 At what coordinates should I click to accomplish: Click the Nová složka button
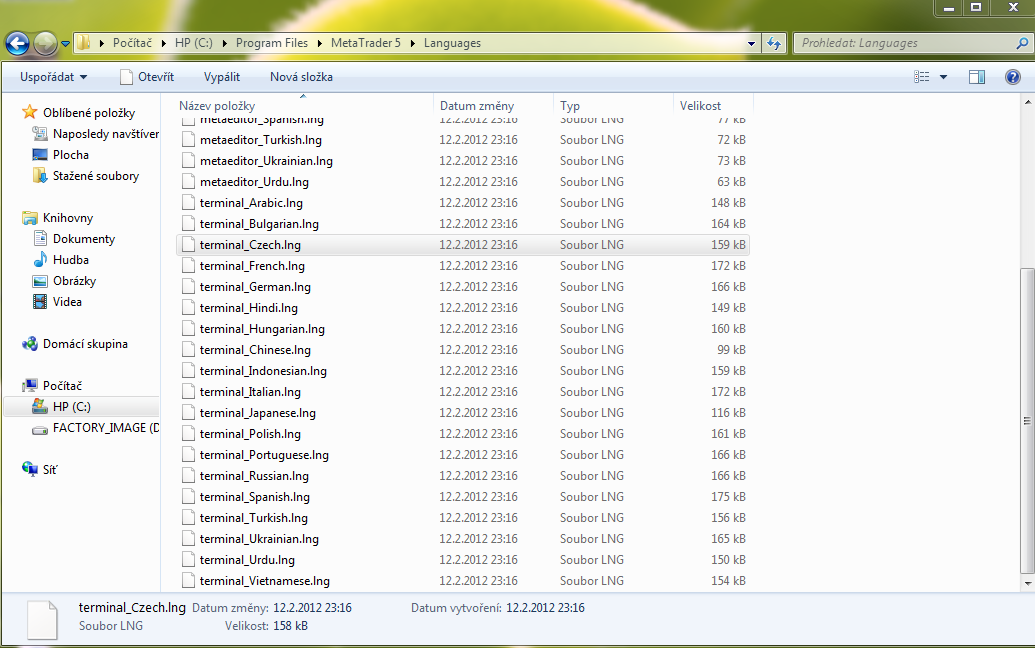point(301,77)
